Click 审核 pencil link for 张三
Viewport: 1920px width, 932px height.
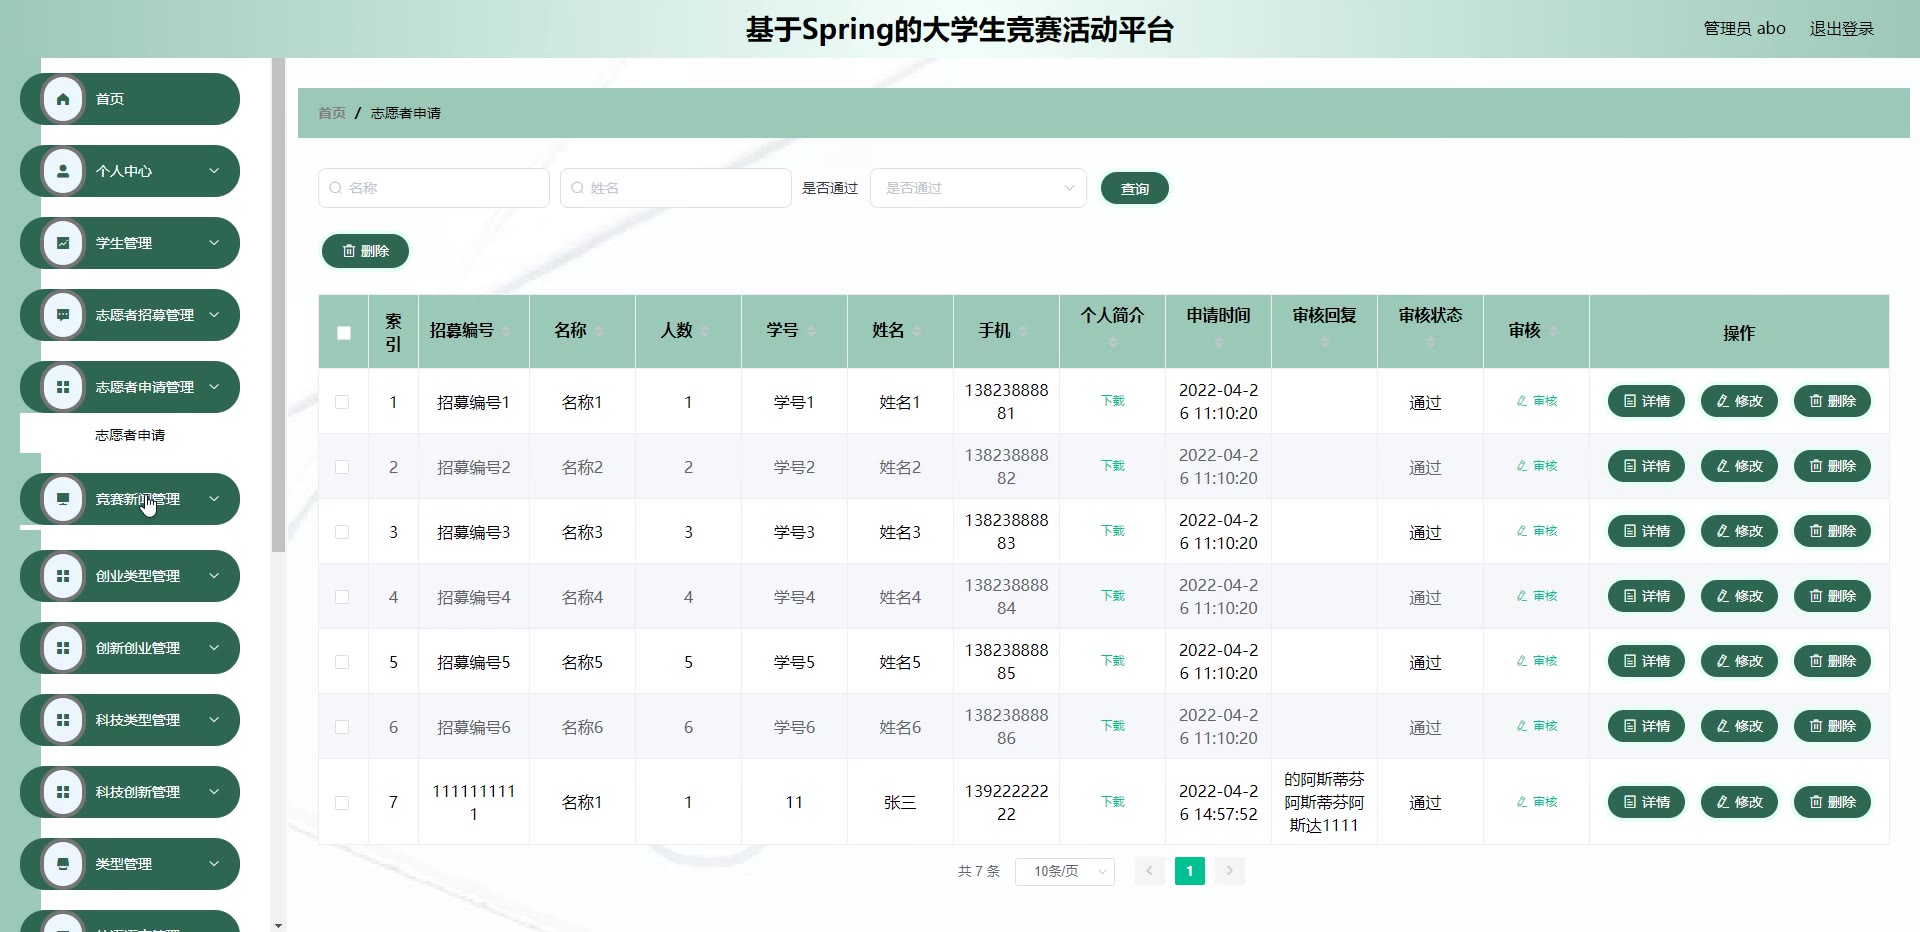point(1536,802)
